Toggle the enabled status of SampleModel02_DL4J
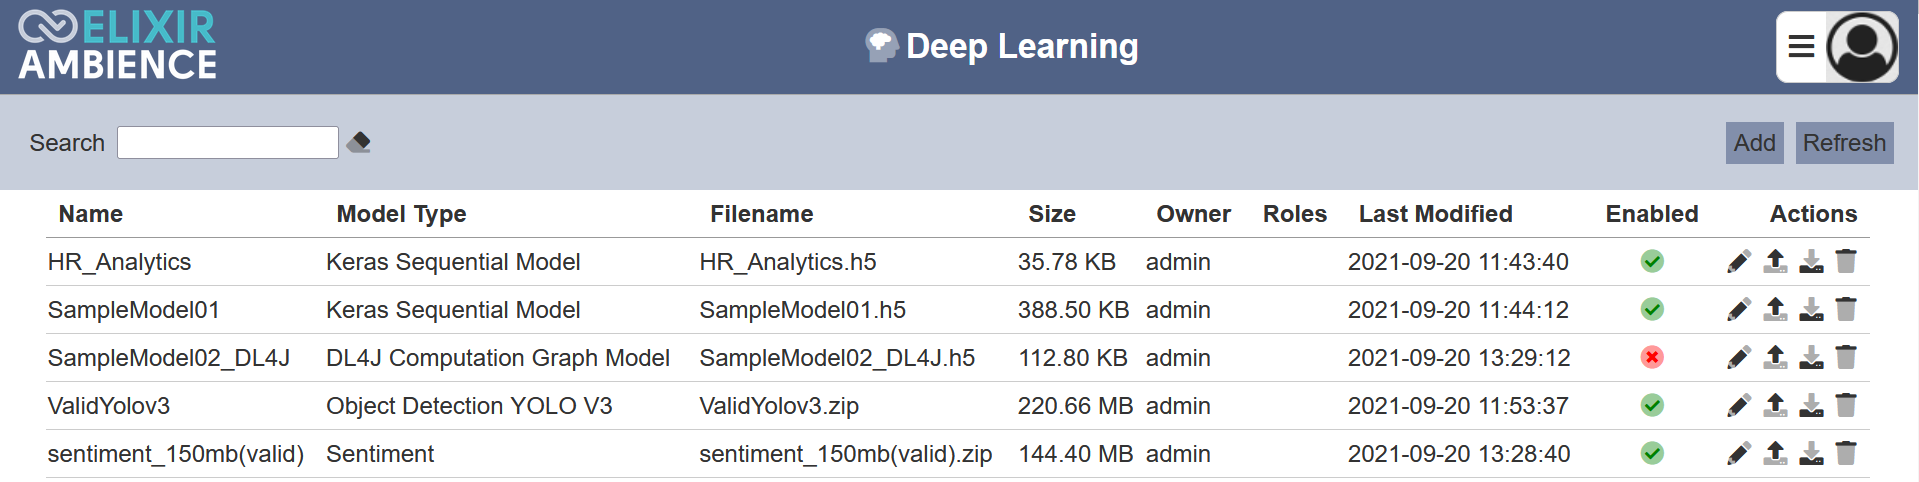This screenshot has height=482, width=1919. click(1652, 358)
